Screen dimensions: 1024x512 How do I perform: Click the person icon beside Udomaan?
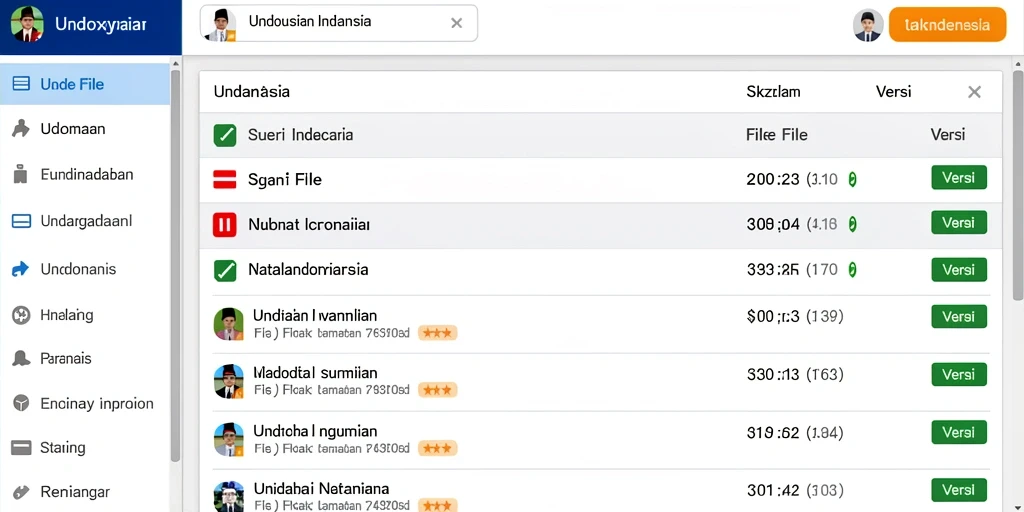21,129
